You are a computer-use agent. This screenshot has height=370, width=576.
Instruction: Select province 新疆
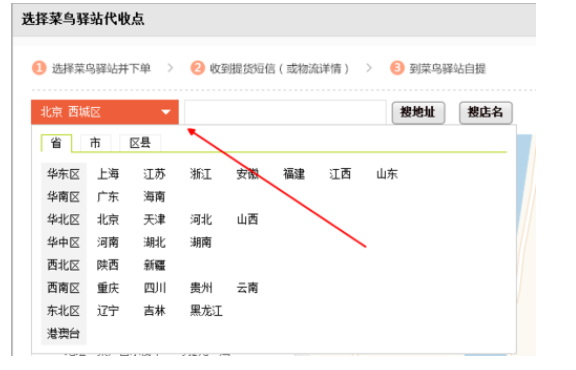click(x=154, y=265)
